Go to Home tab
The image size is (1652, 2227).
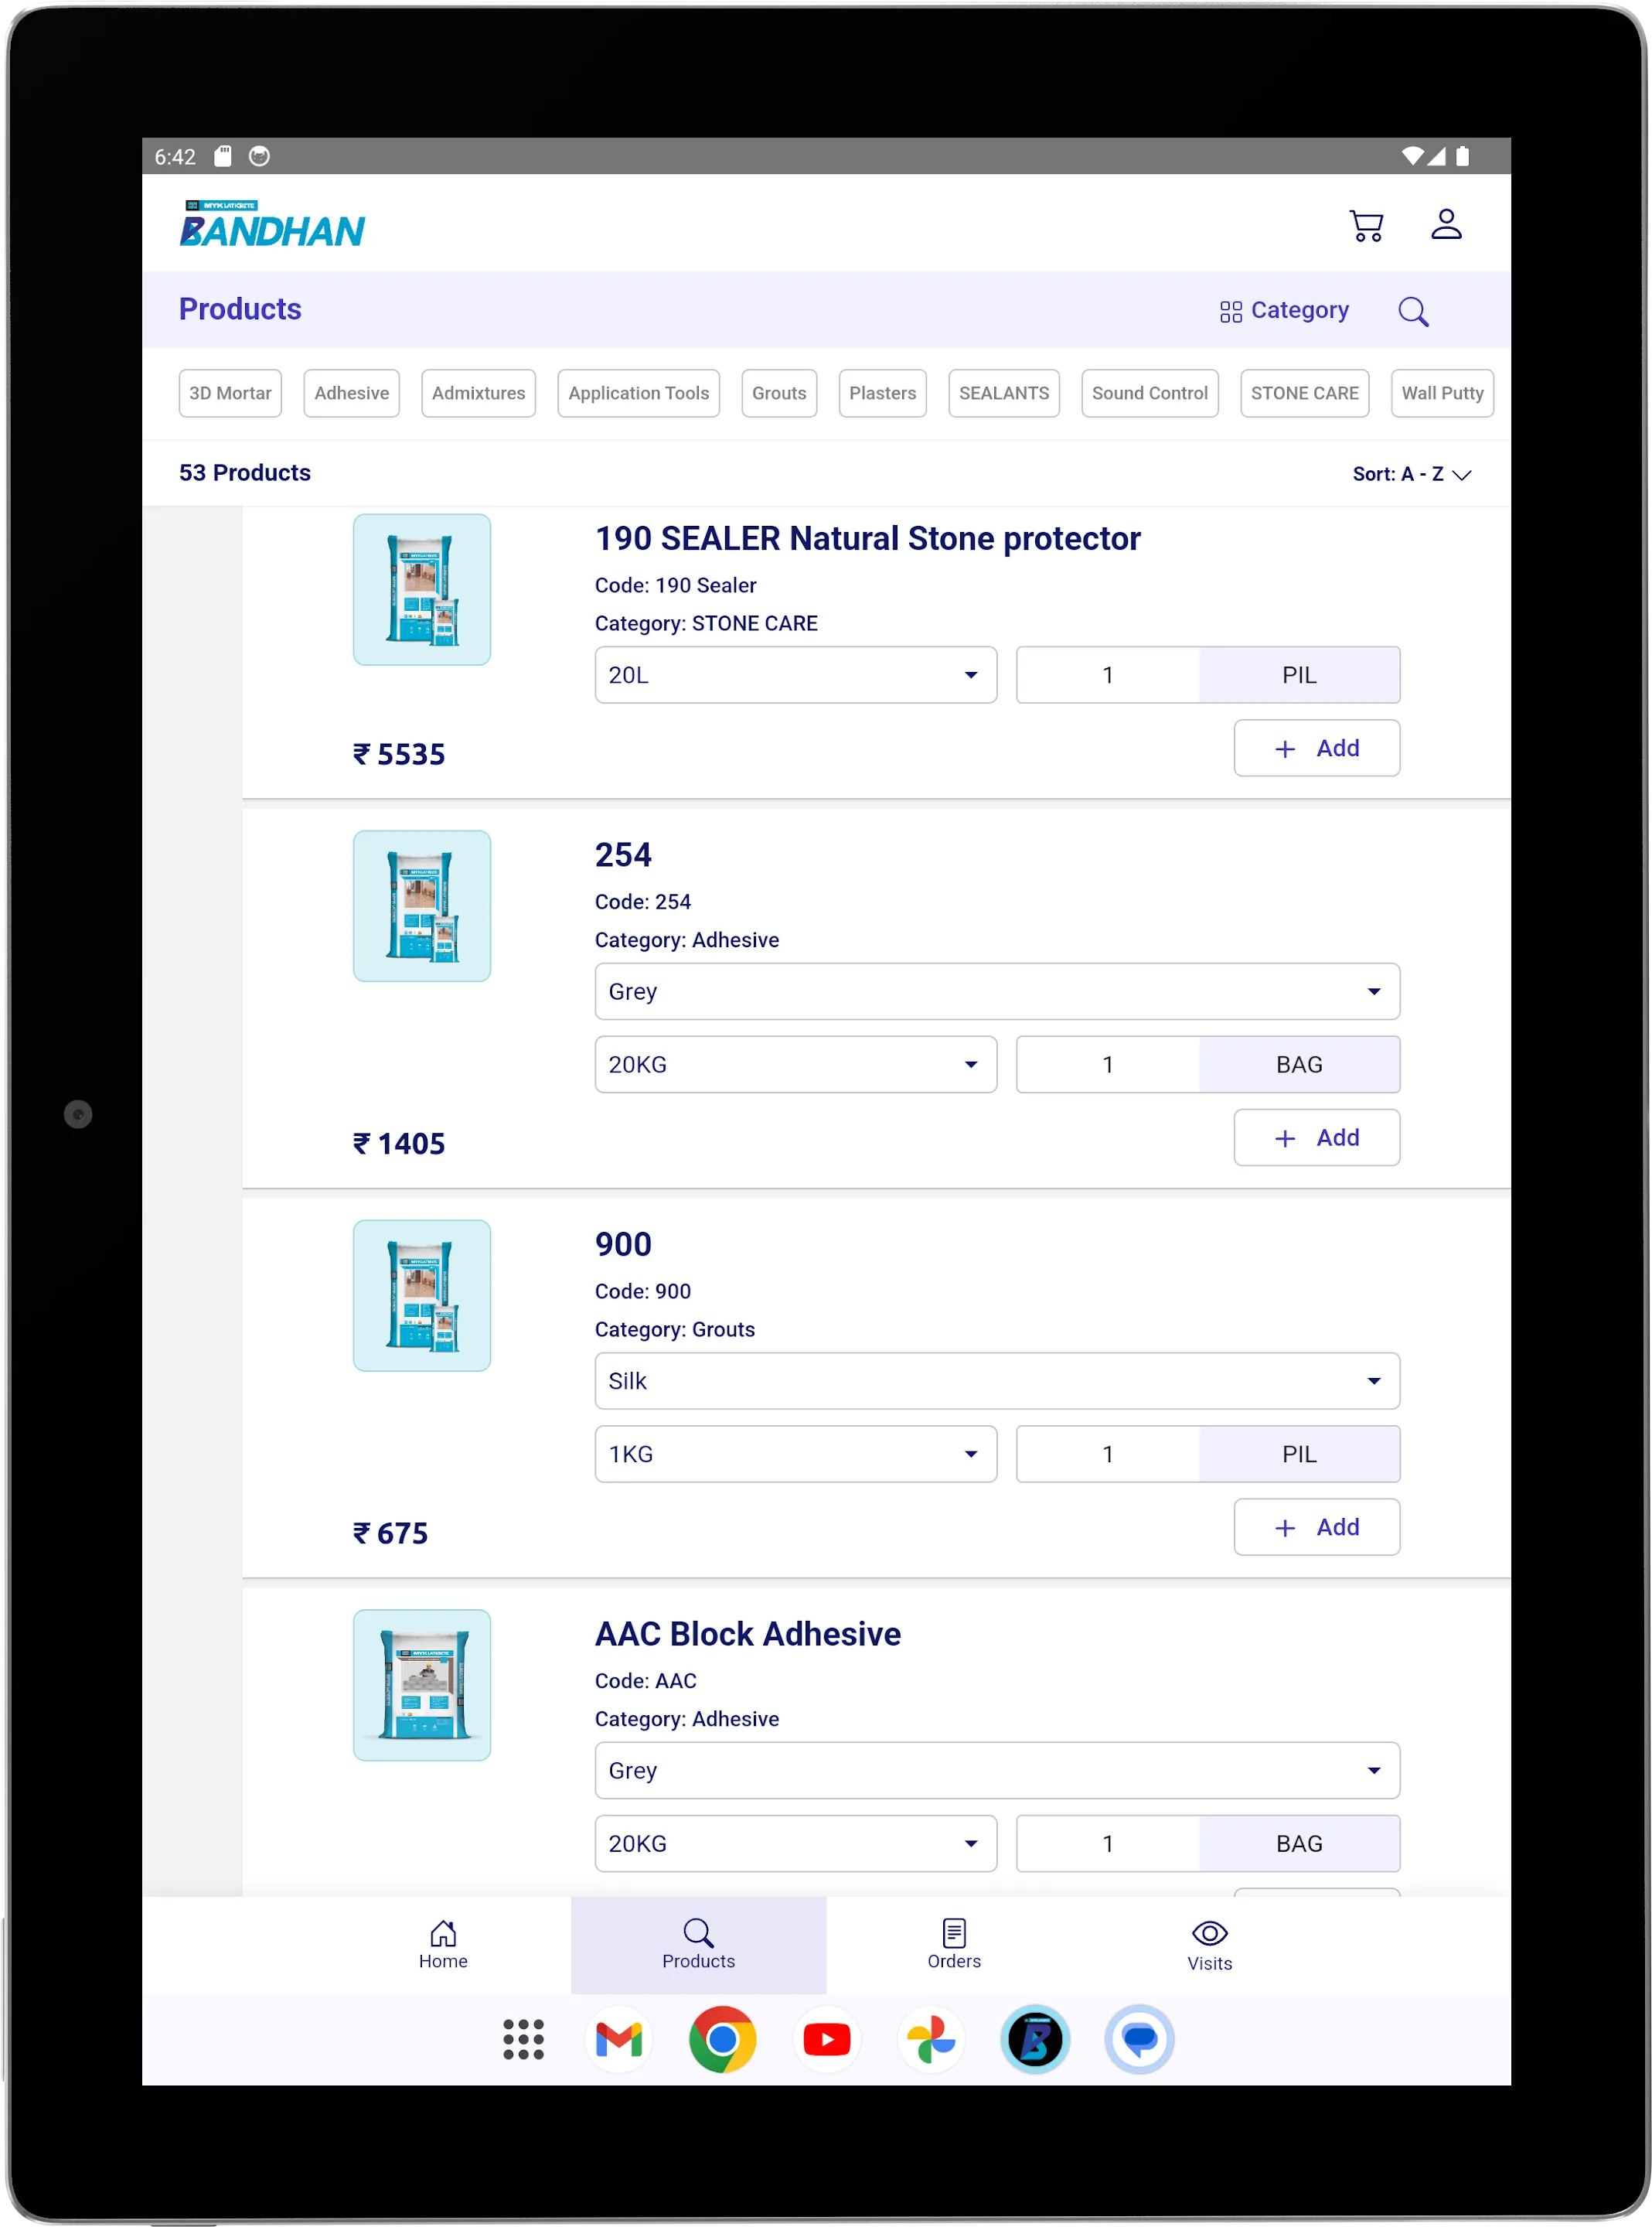(443, 1944)
